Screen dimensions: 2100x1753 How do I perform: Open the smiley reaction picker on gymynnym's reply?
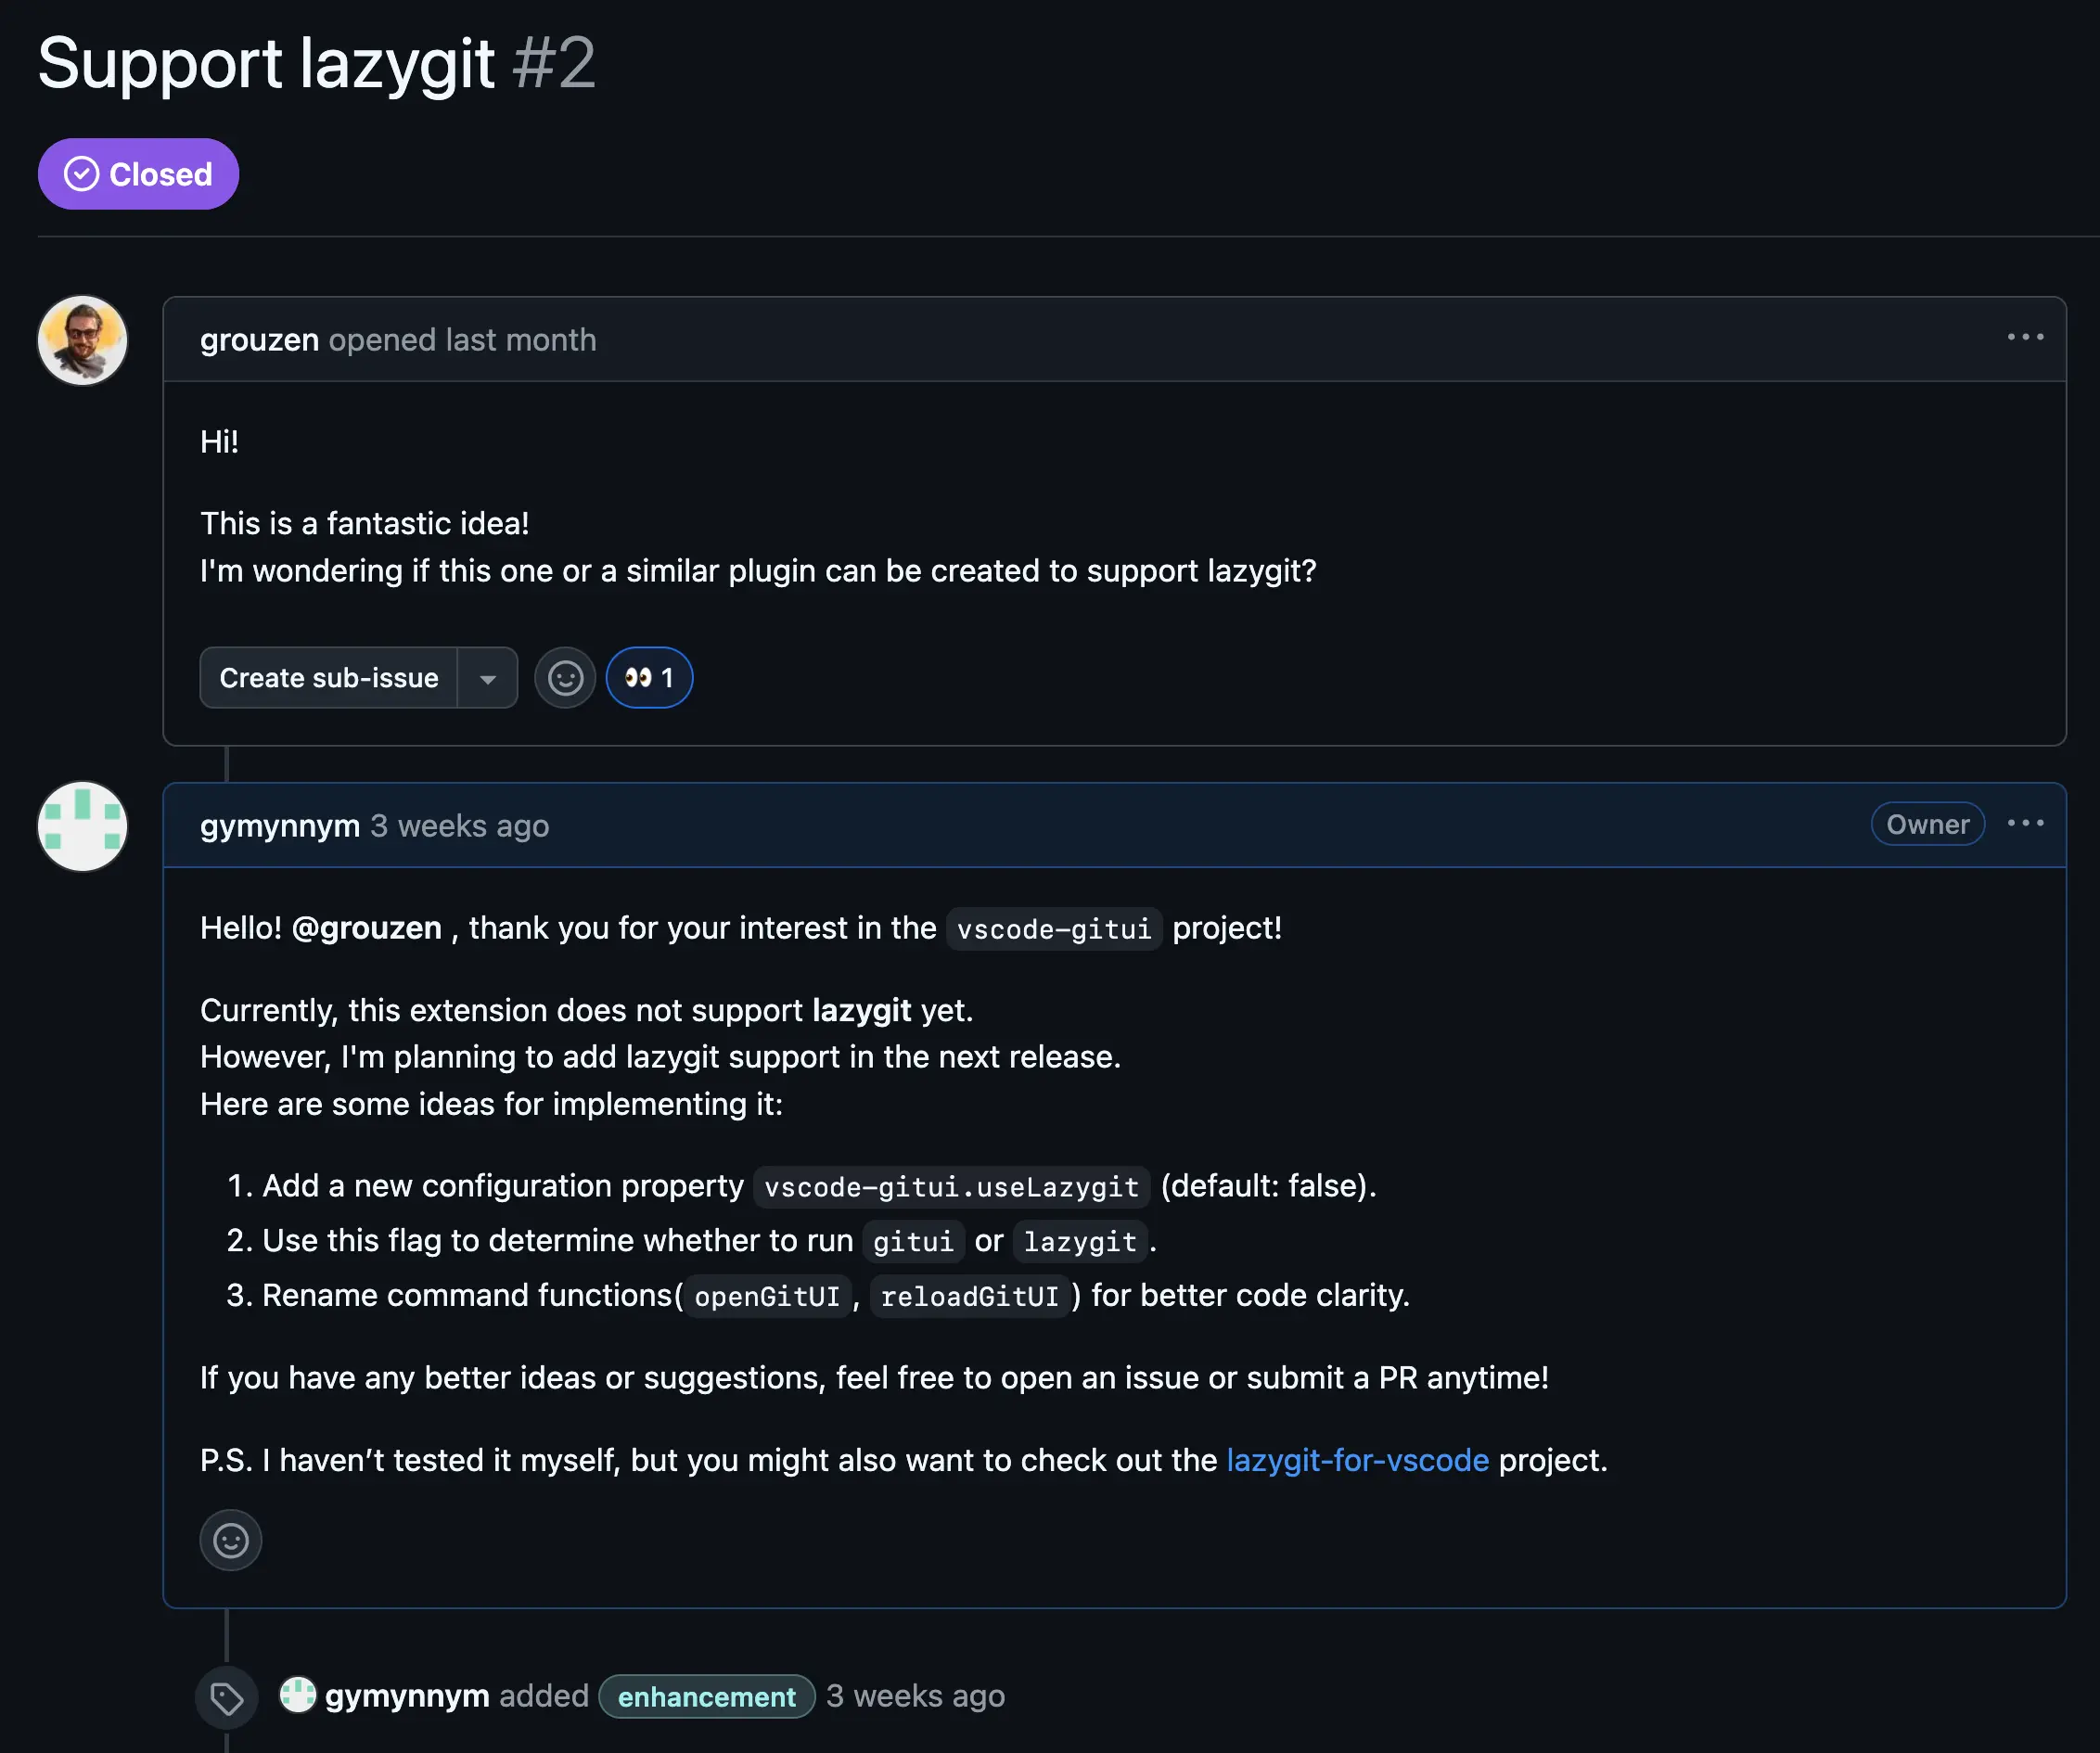(230, 1540)
